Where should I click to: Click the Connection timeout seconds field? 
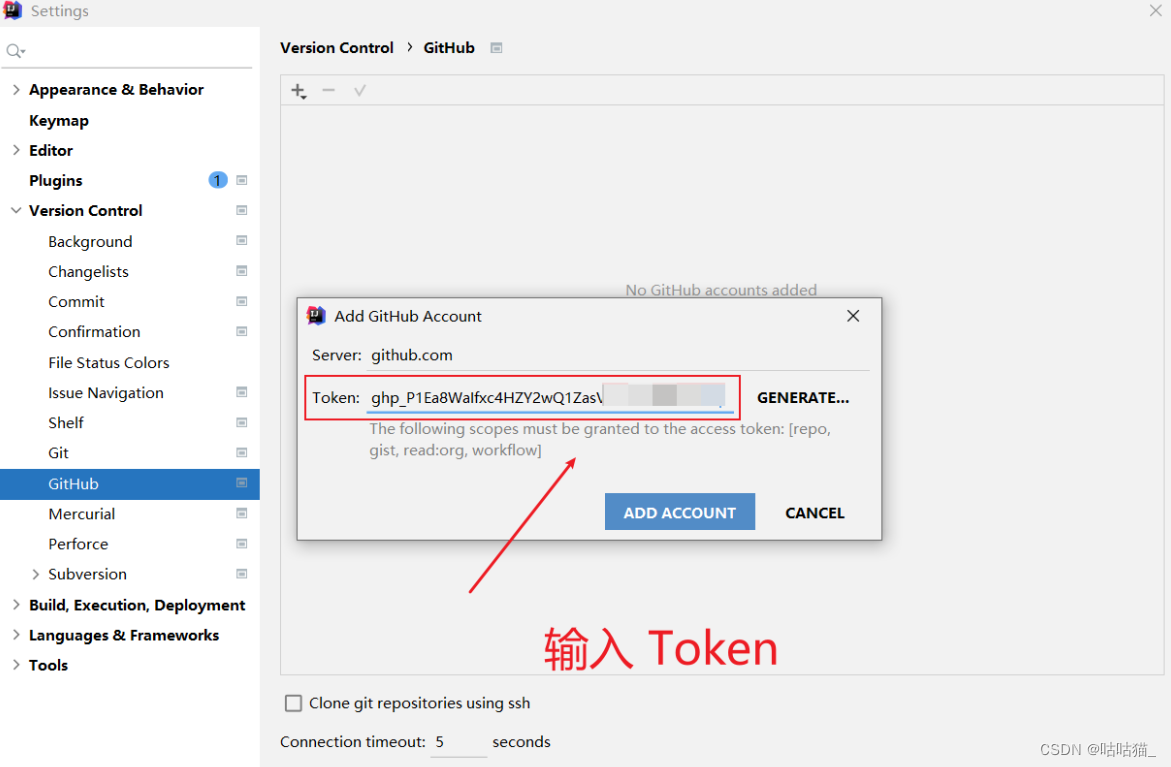tap(458, 742)
